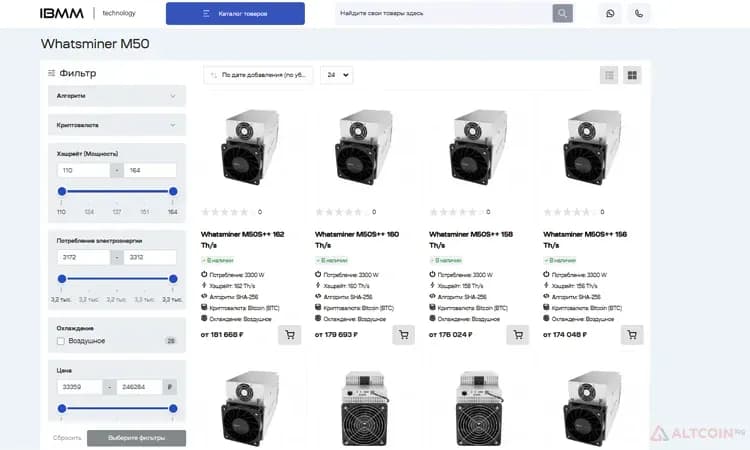Open Whatsminer M50S++ 162 Th/s product image
This screenshot has width=750, height=450.
(x=250, y=147)
